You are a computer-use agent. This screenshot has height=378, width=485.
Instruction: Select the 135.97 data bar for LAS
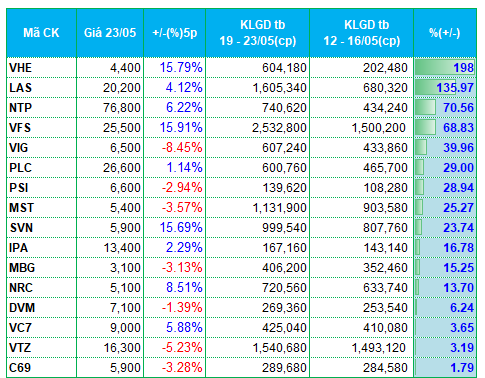point(445,88)
